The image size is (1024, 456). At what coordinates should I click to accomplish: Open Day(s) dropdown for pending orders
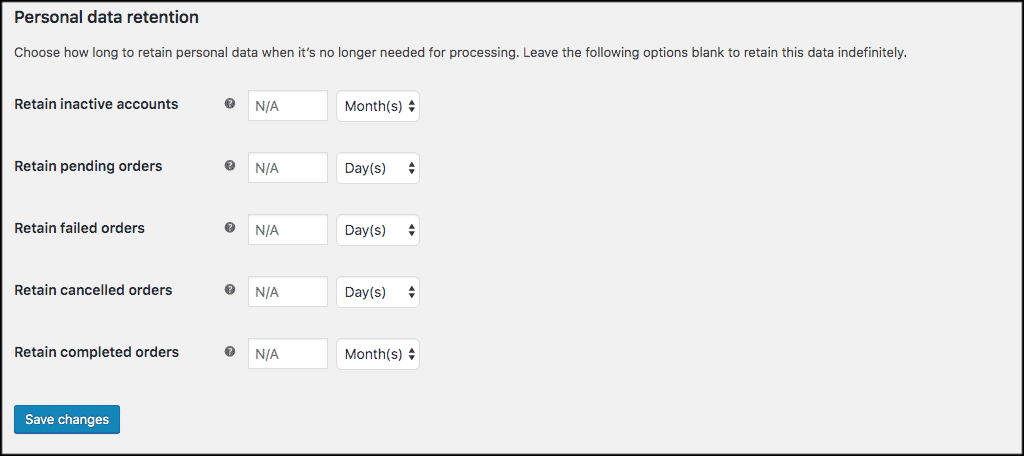(377, 168)
